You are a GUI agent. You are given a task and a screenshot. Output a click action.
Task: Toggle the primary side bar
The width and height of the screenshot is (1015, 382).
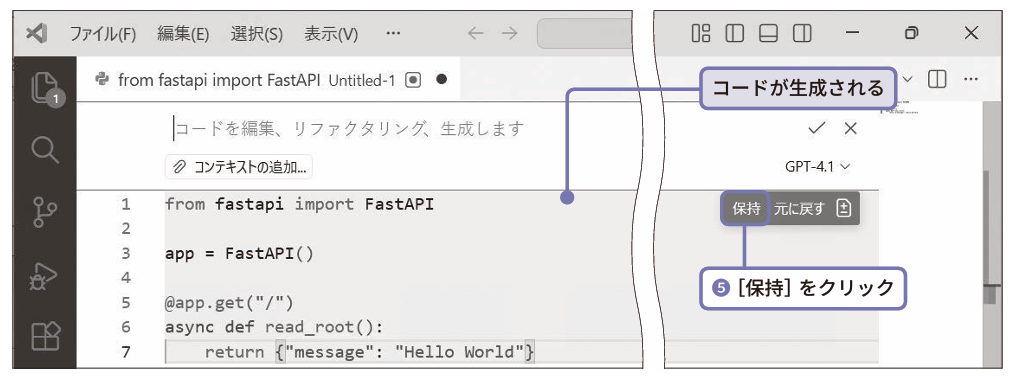[x=734, y=33]
